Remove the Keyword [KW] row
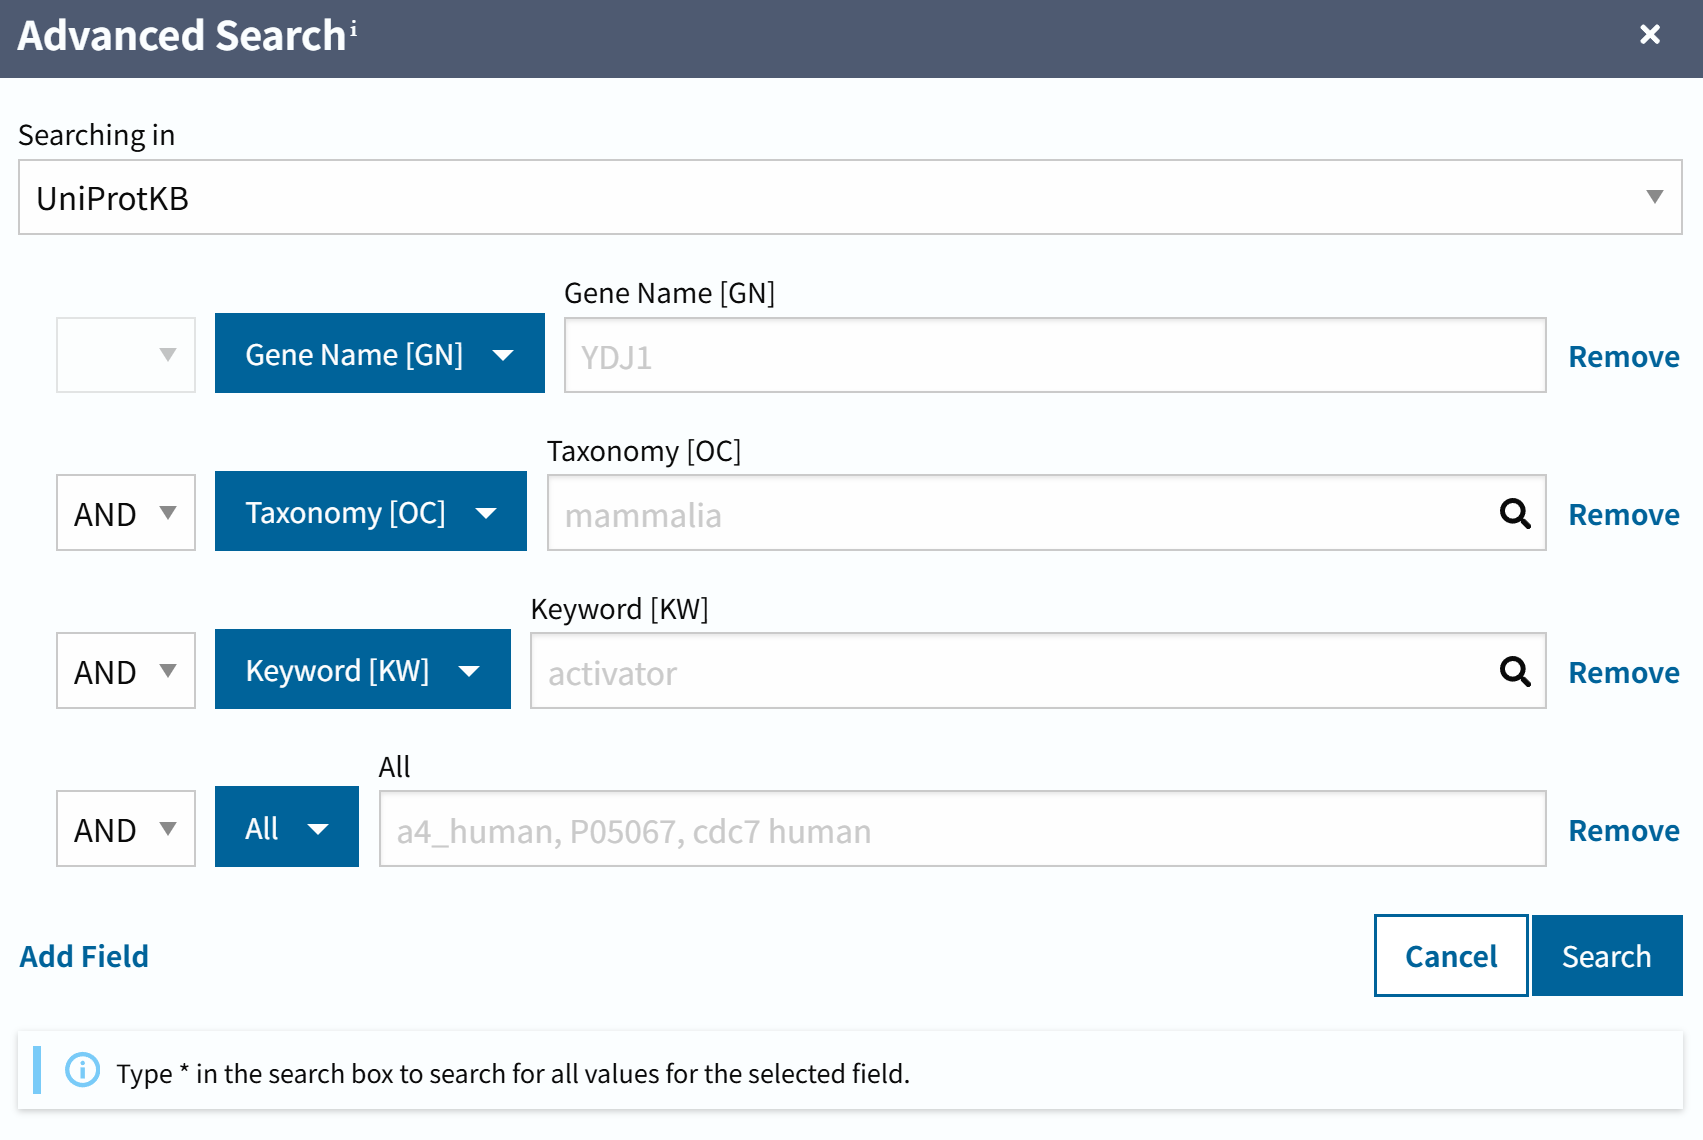 pyautogui.click(x=1624, y=673)
